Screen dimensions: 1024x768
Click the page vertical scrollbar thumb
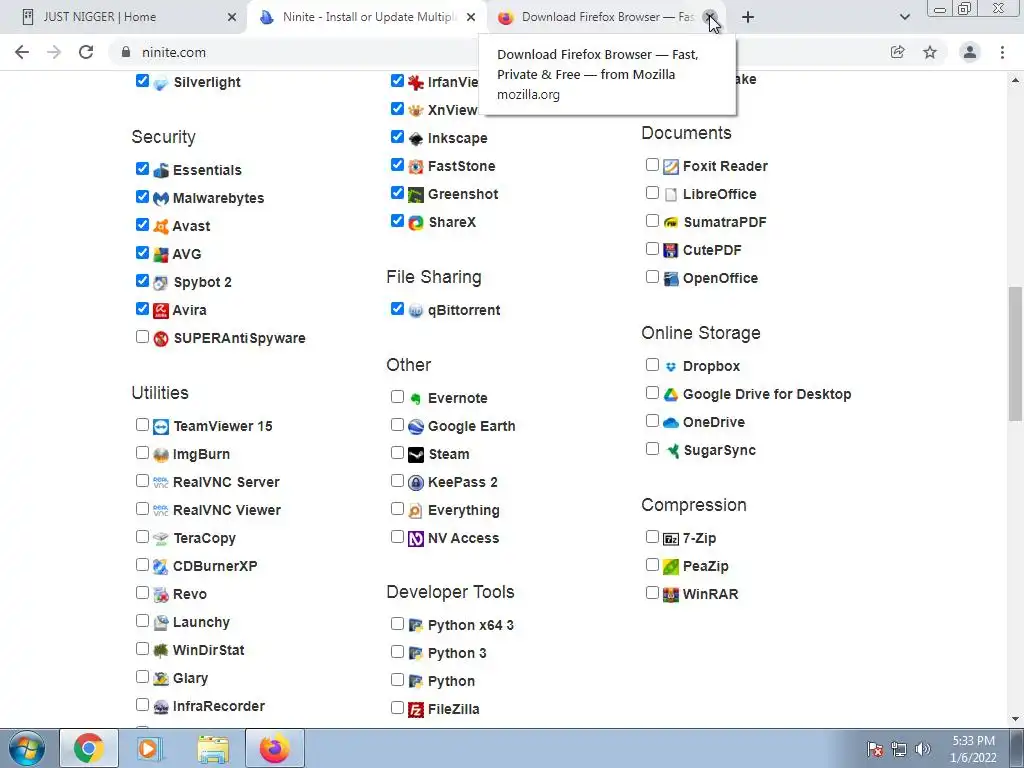tap(1015, 353)
